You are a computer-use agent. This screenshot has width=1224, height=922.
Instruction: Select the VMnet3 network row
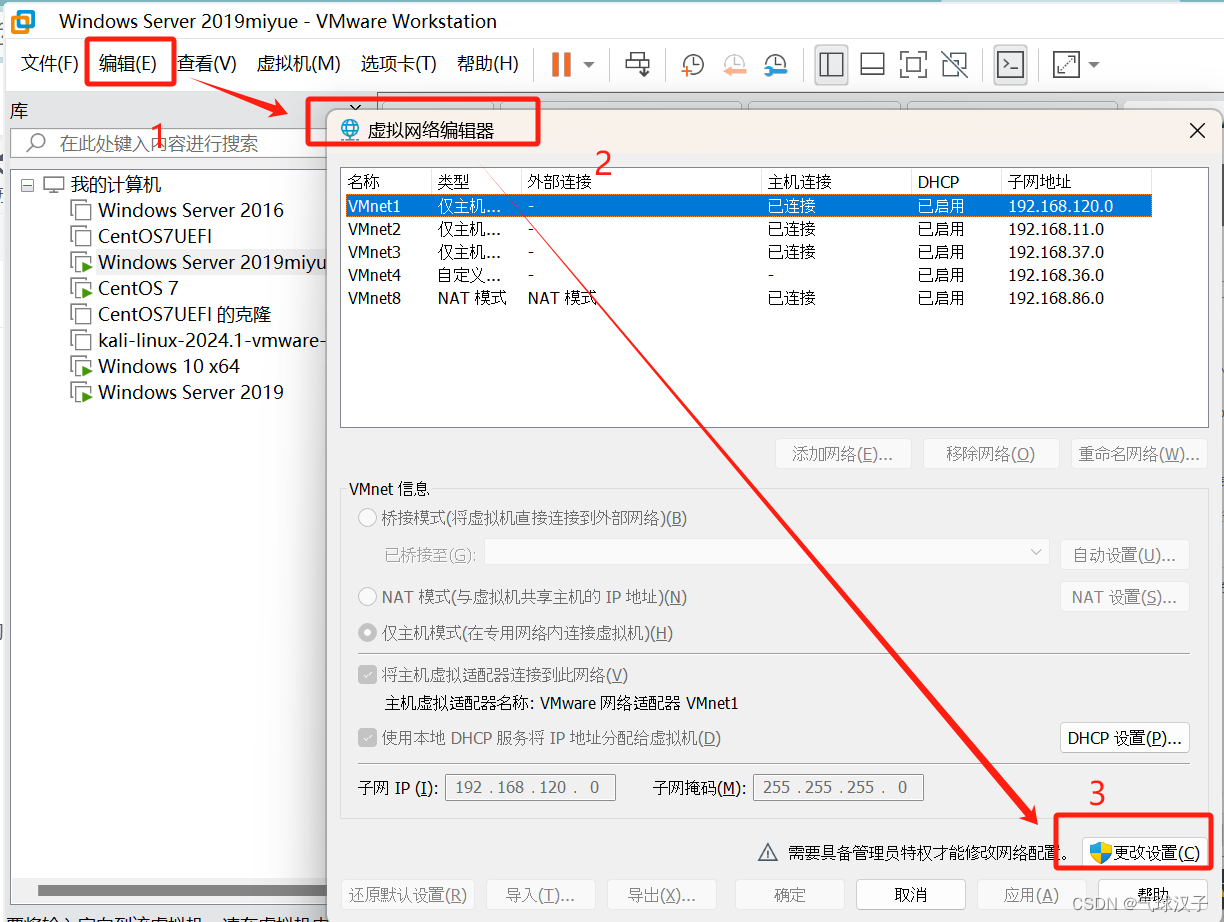click(748, 252)
